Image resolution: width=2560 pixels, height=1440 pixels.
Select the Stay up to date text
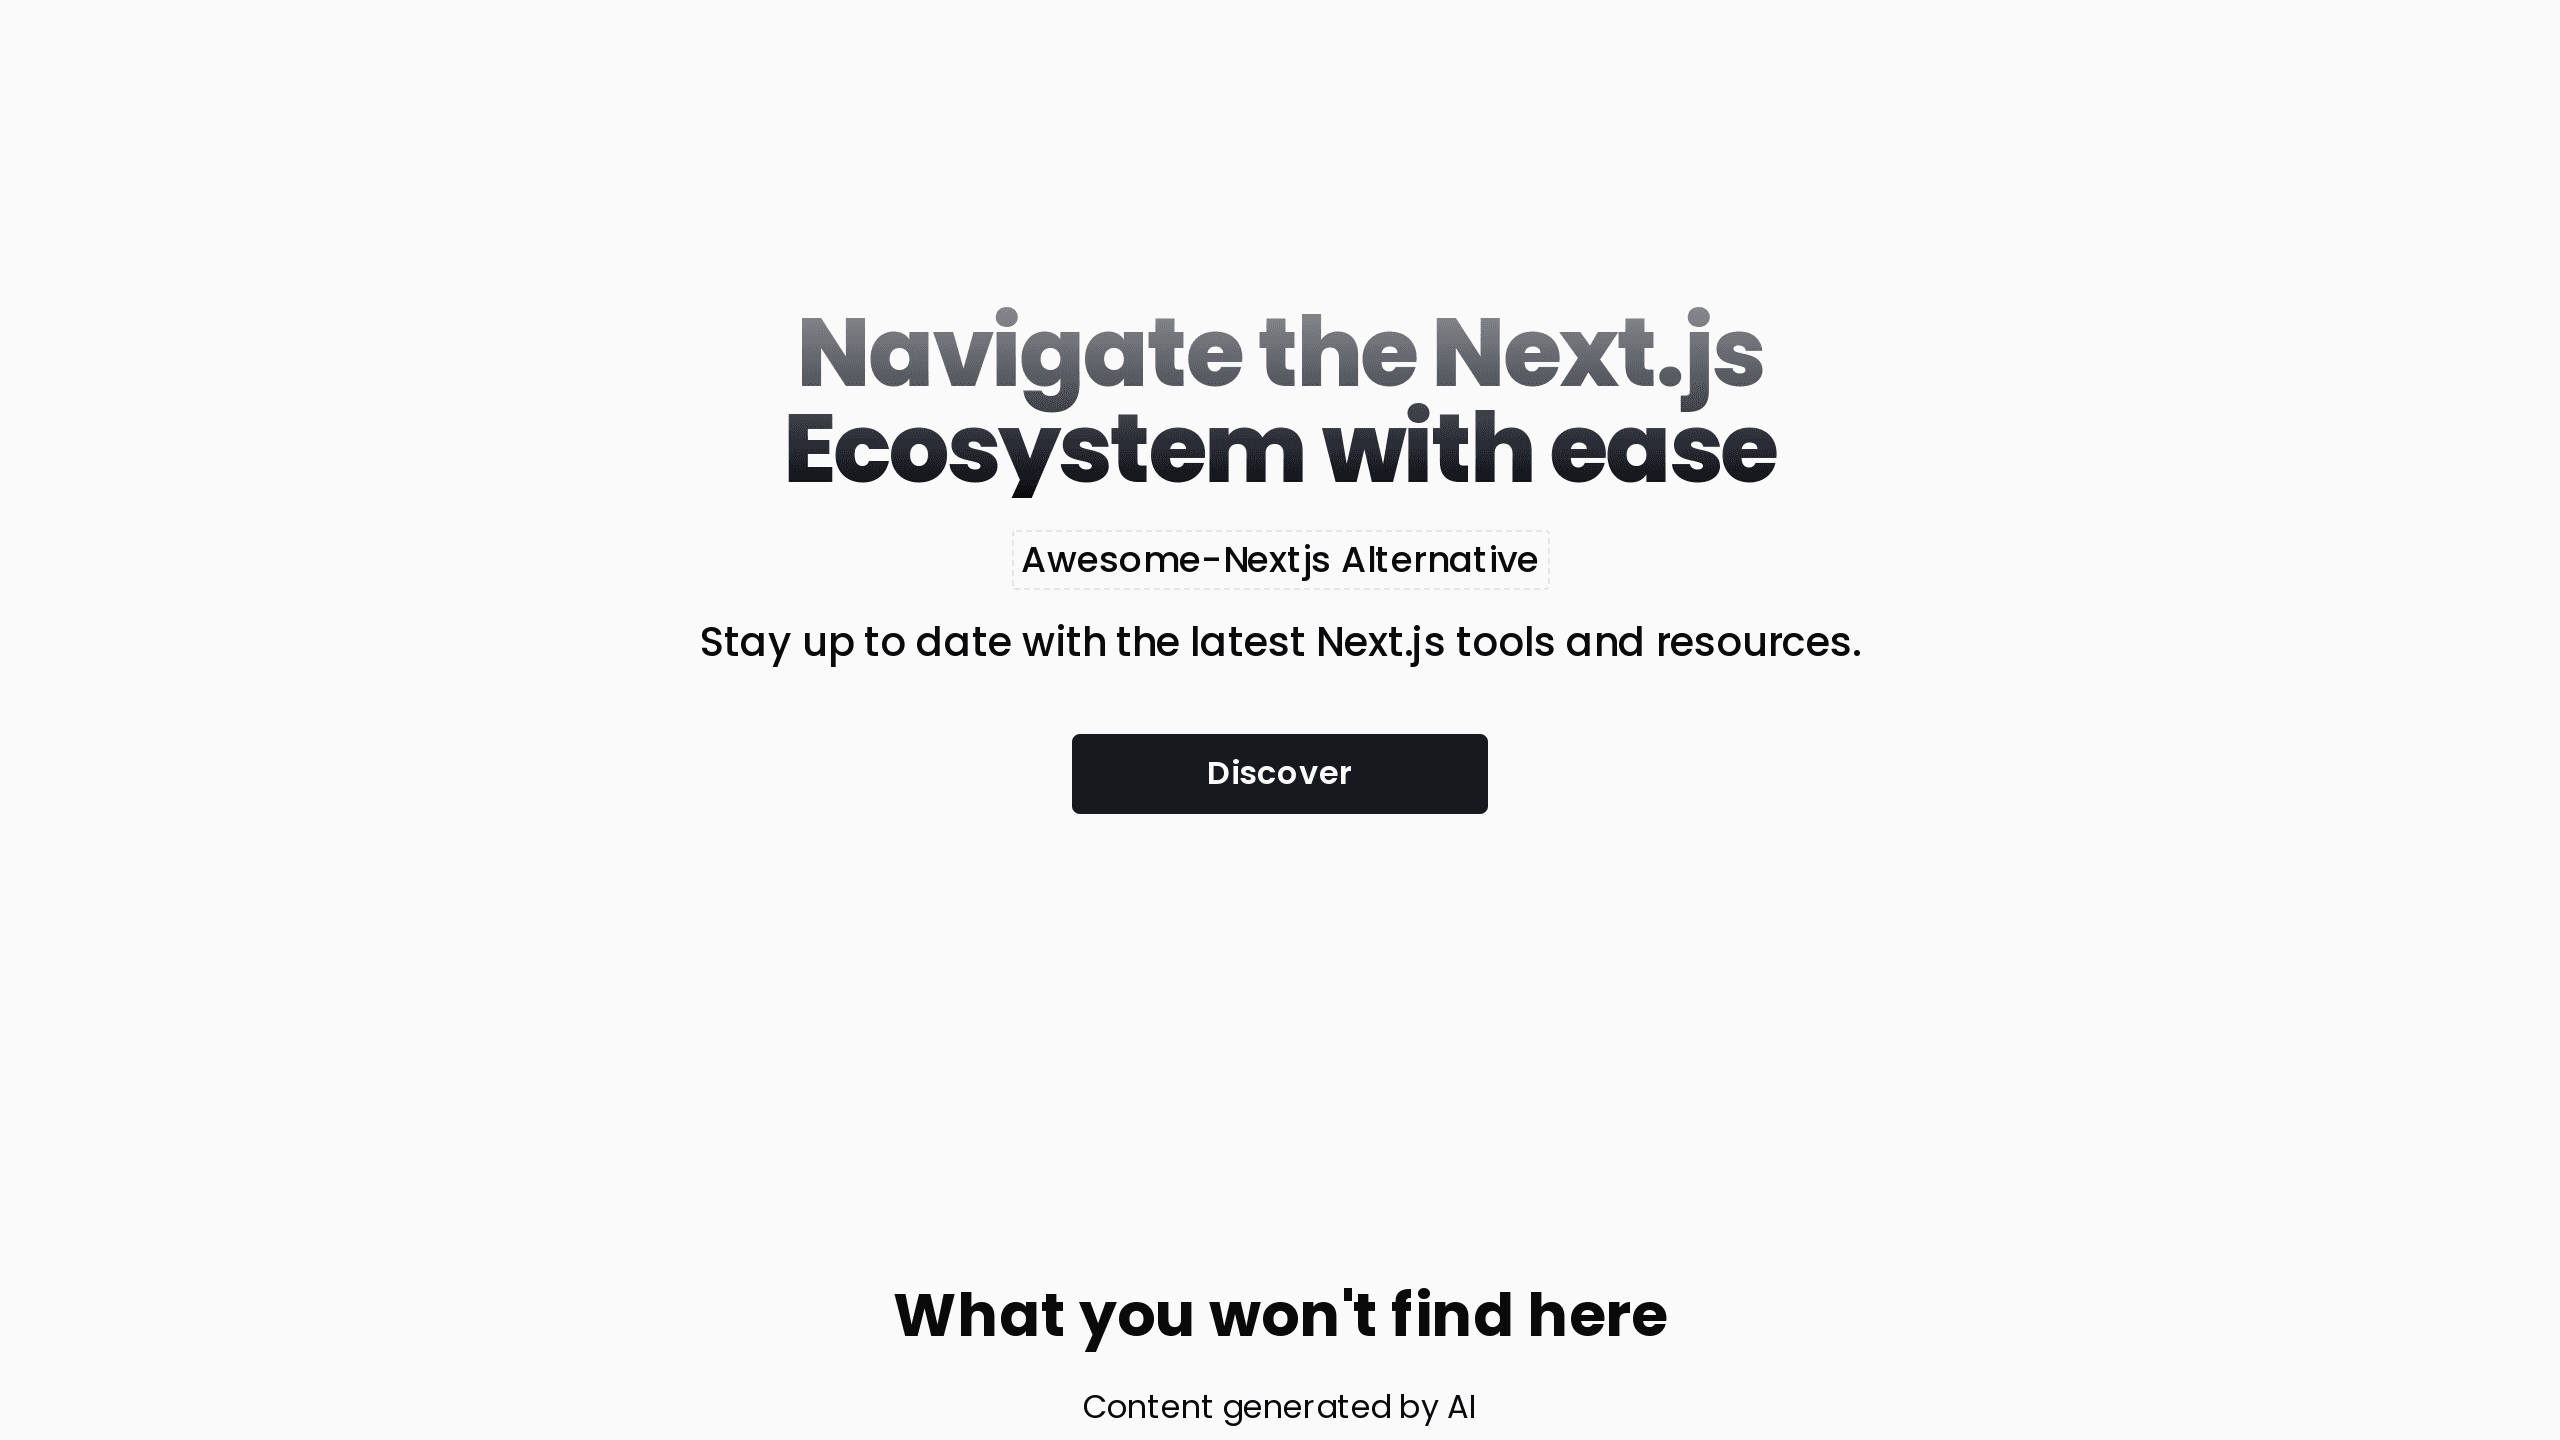coord(1280,642)
